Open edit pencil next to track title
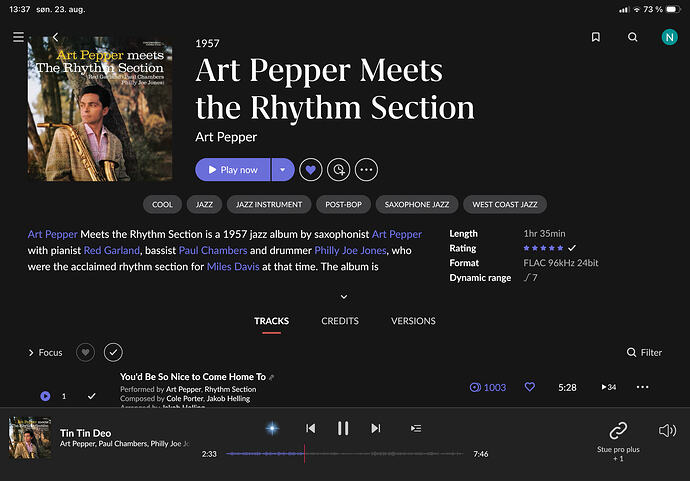The width and height of the screenshot is (690, 481). 272,377
